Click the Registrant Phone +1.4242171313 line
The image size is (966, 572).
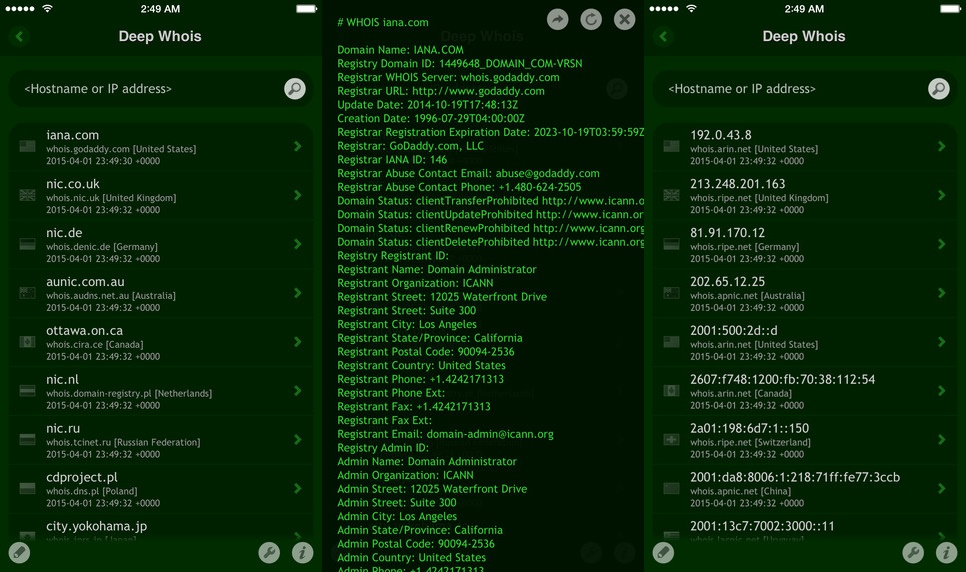coord(420,379)
